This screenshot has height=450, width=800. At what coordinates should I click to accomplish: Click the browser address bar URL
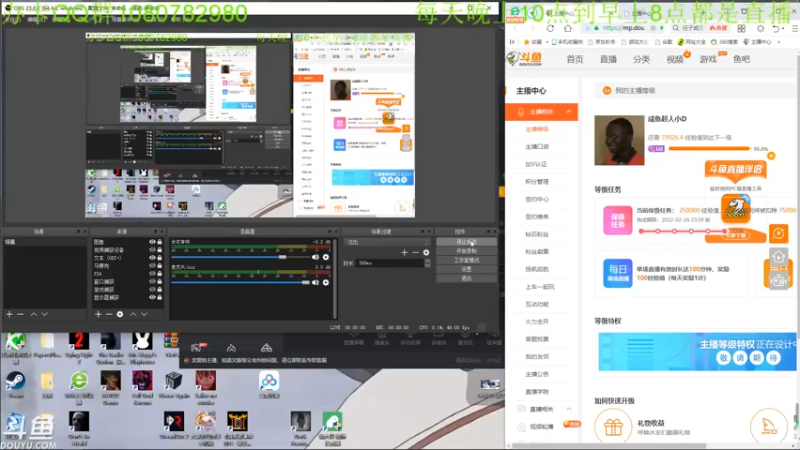click(626, 28)
